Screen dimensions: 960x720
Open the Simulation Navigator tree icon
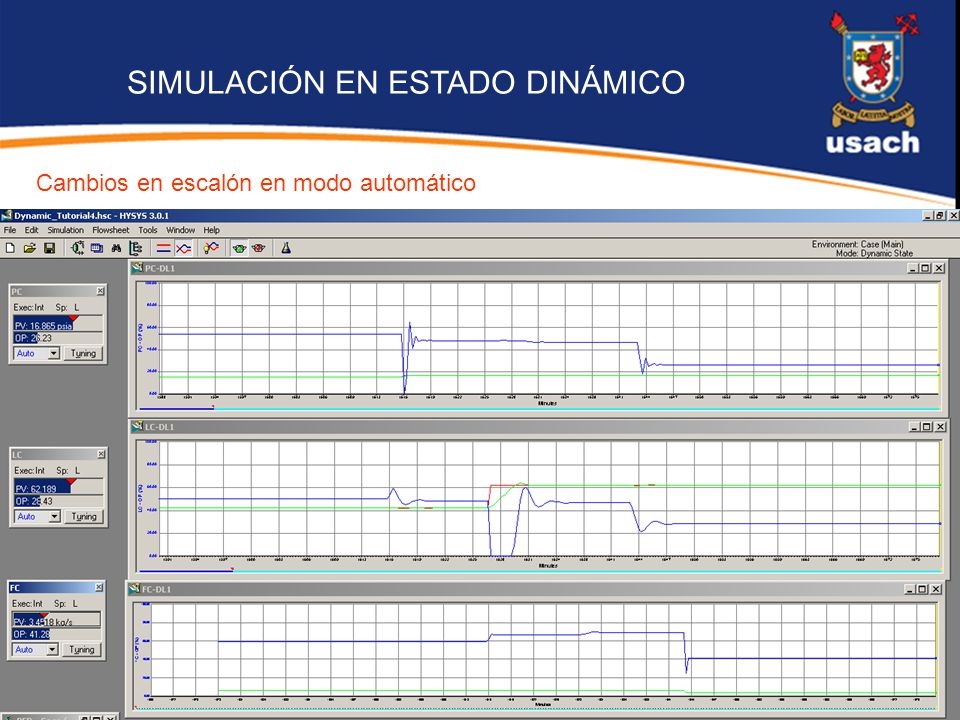point(136,248)
